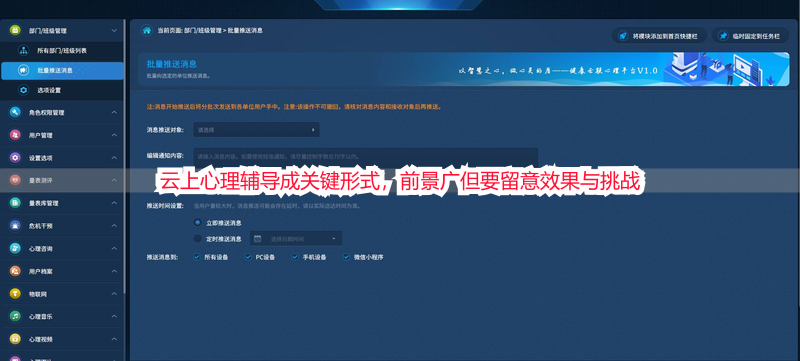The width and height of the screenshot is (800, 361).
Task: Click the 物联网 sidebar icon
Action: (x=15, y=294)
